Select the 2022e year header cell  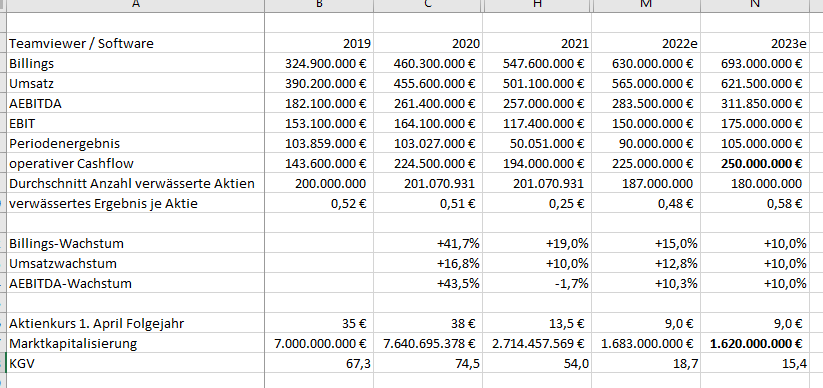coord(646,43)
